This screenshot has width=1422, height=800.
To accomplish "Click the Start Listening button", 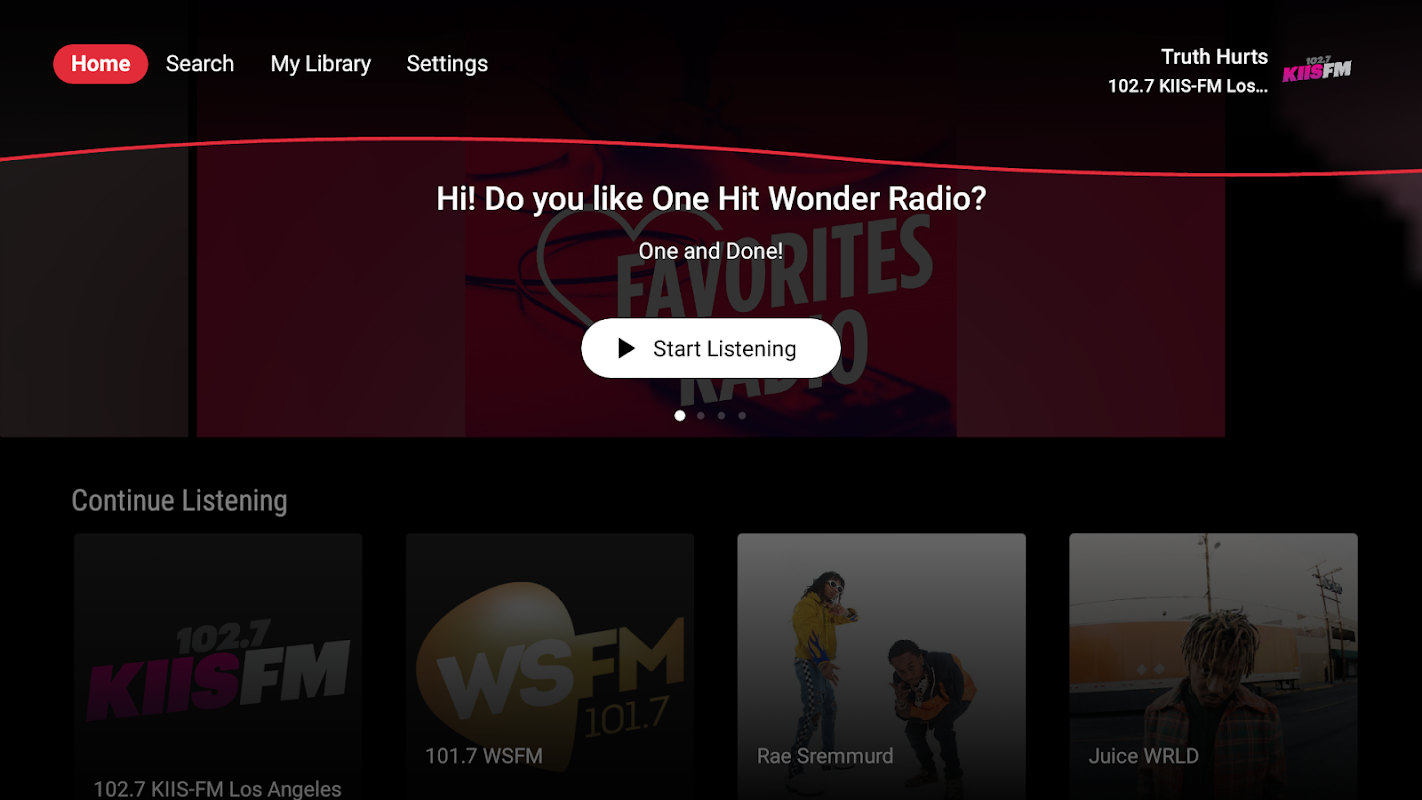I will (711, 348).
